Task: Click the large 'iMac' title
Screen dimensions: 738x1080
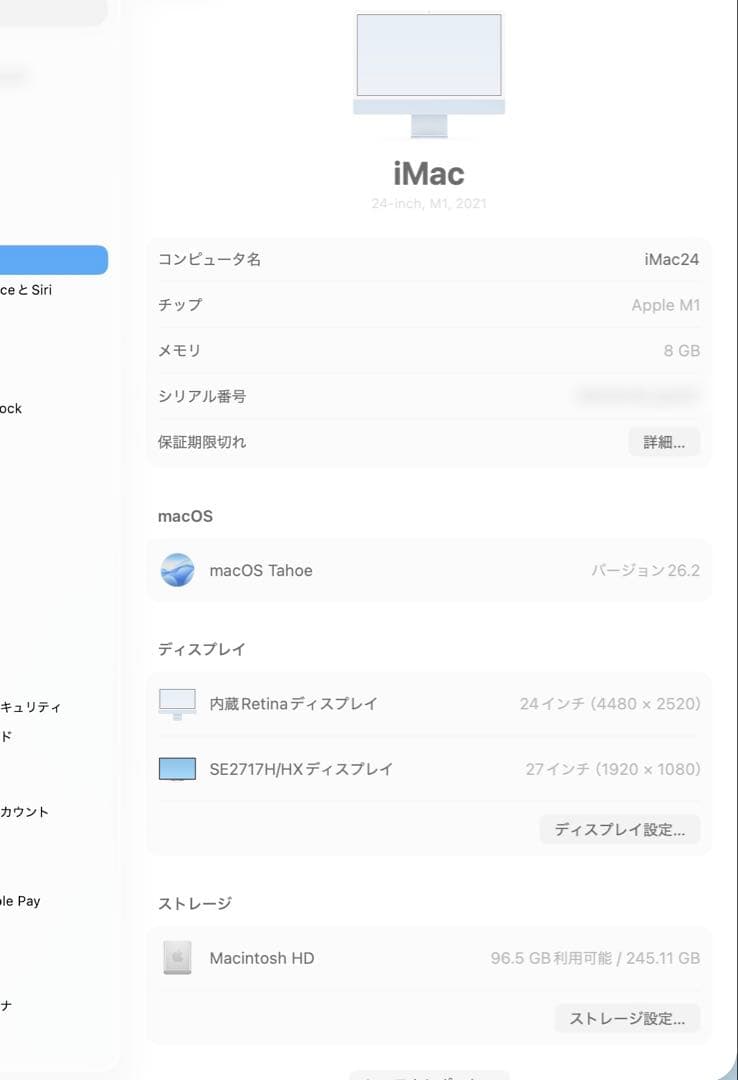Action: pos(429,174)
